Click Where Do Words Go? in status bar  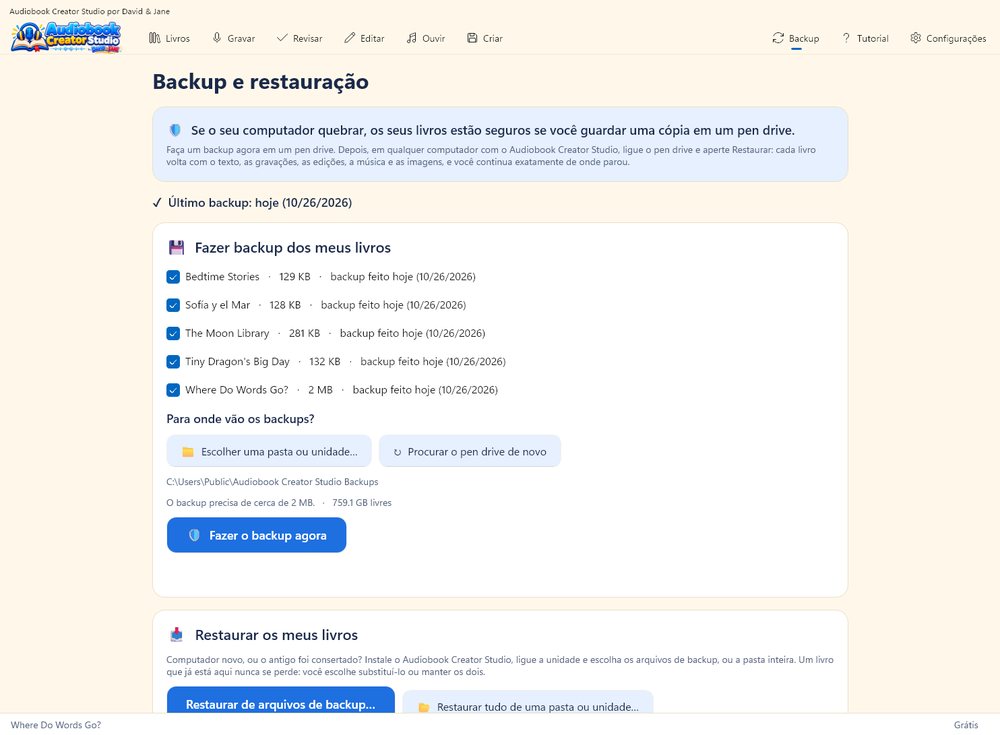[56, 725]
